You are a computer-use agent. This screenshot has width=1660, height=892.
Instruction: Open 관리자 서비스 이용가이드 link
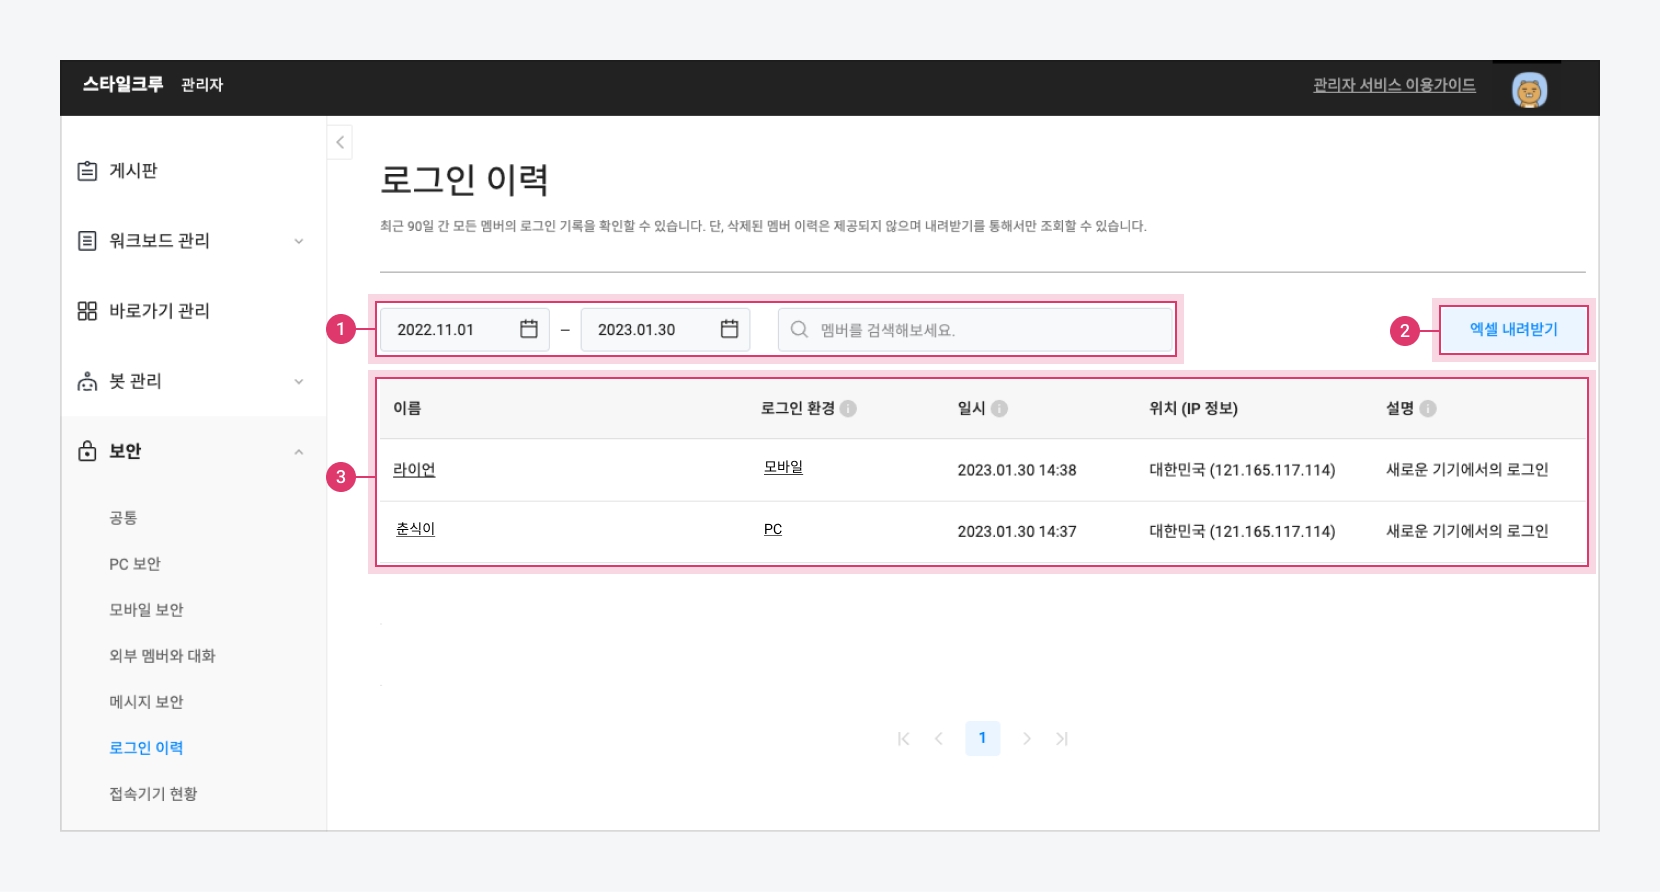pos(1394,85)
